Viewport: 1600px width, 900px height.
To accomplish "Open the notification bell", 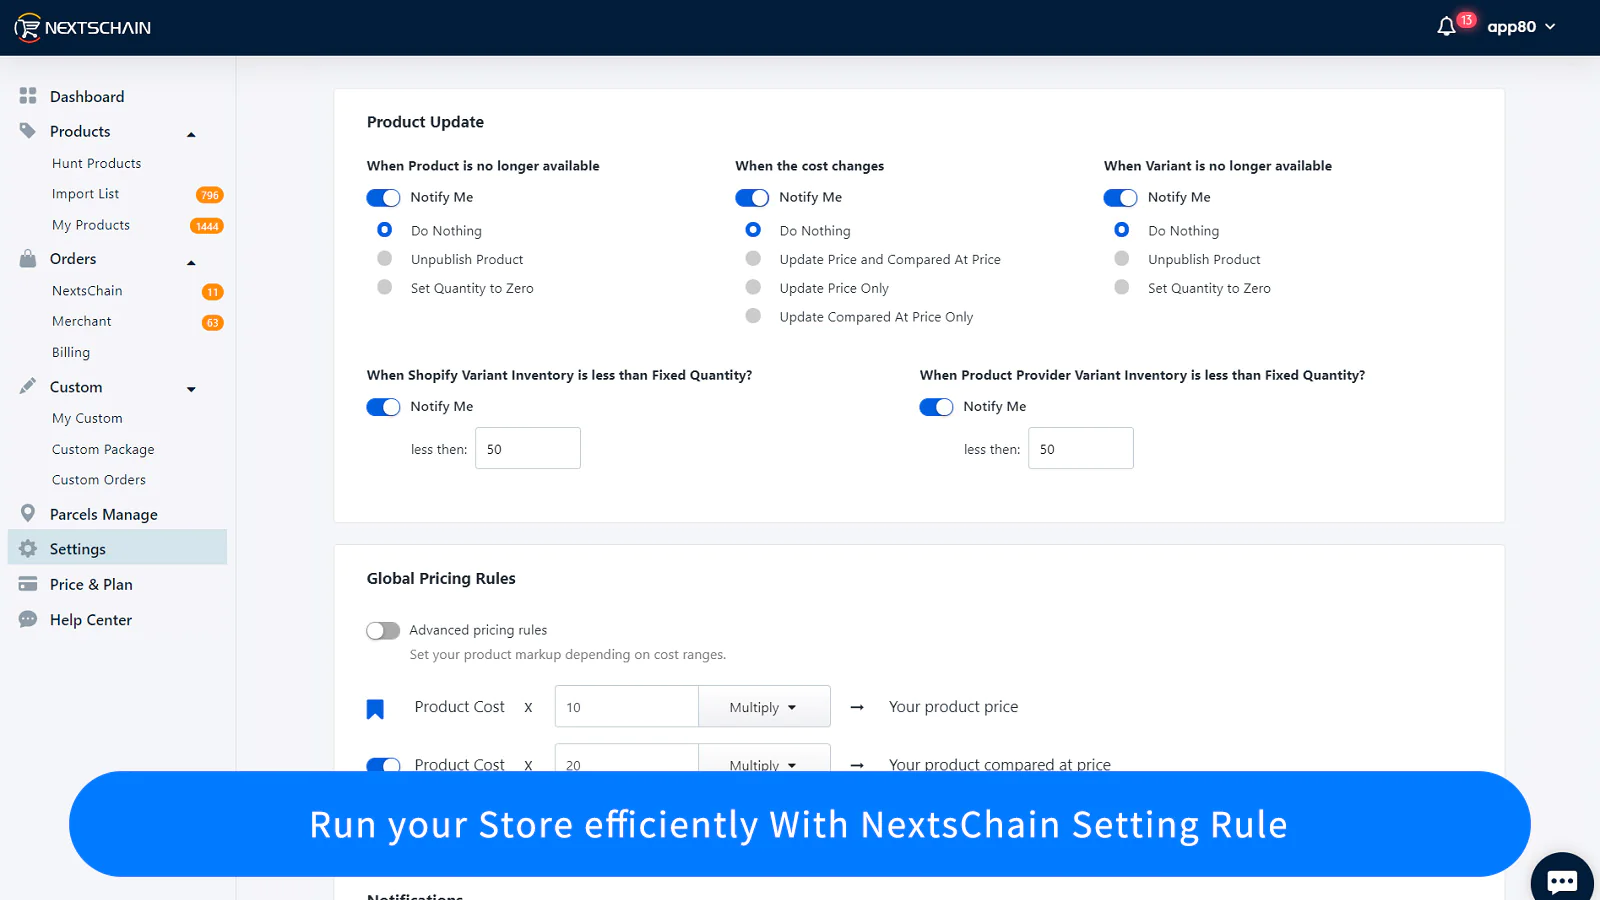I will click(x=1446, y=27).
